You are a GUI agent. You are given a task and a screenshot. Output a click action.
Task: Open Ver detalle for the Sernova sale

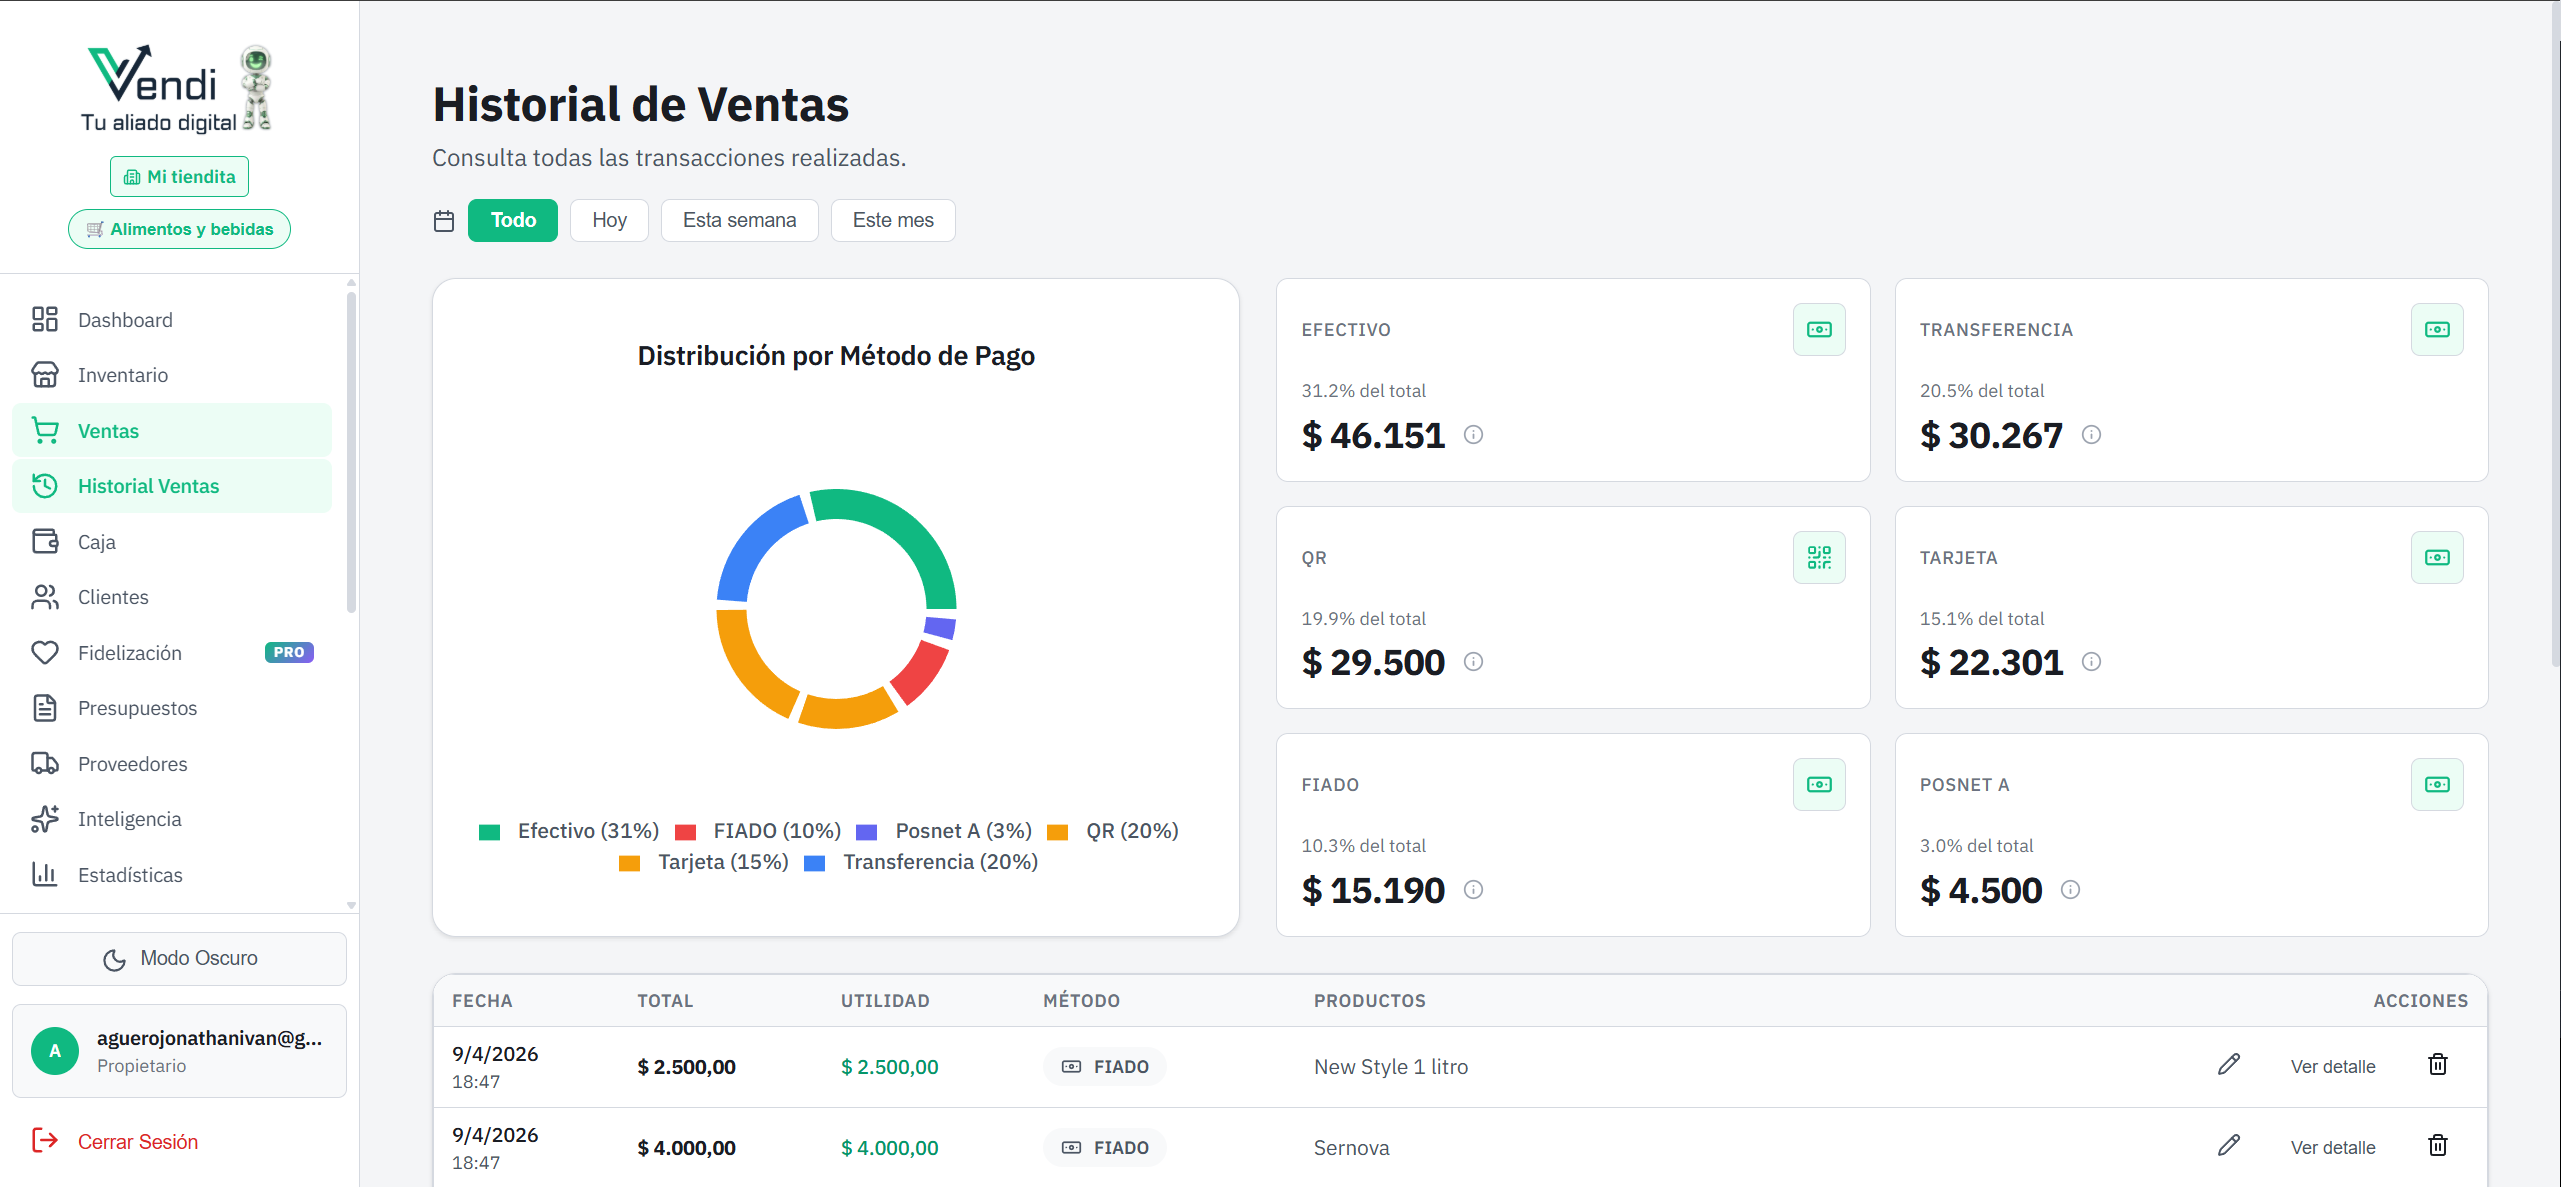tap(2334, 1147)
